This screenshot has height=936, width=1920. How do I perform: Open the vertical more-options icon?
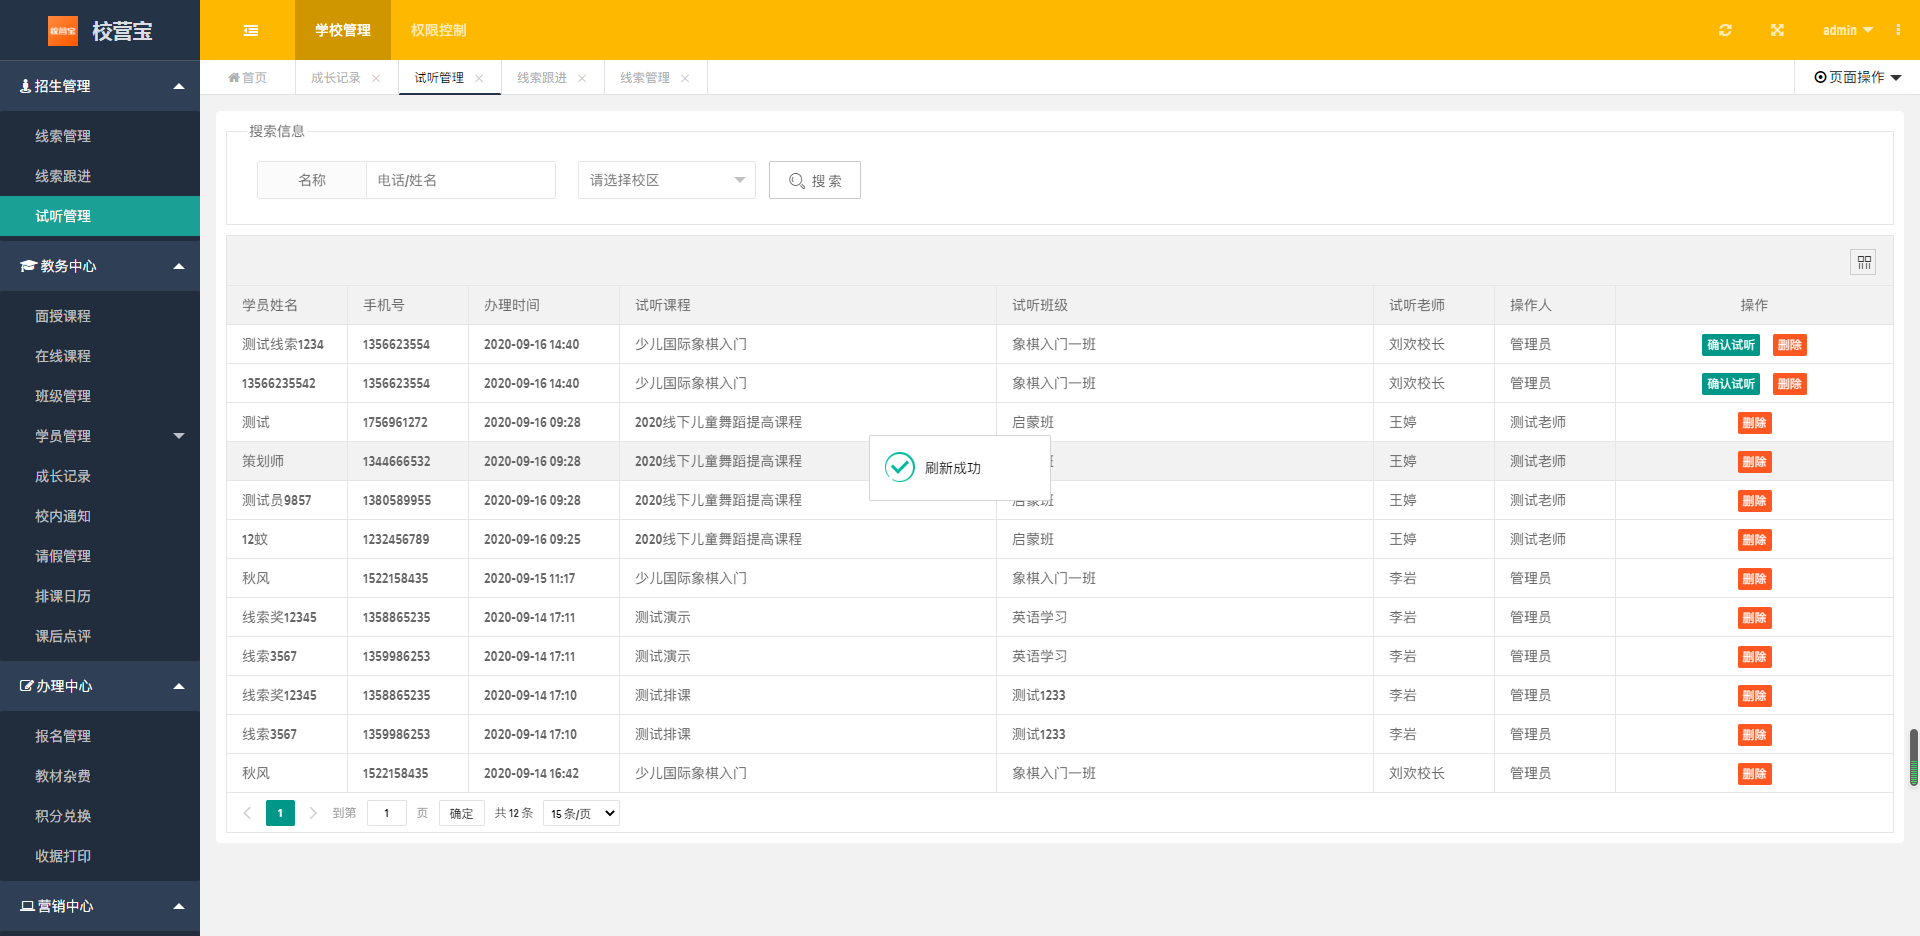1898,30
